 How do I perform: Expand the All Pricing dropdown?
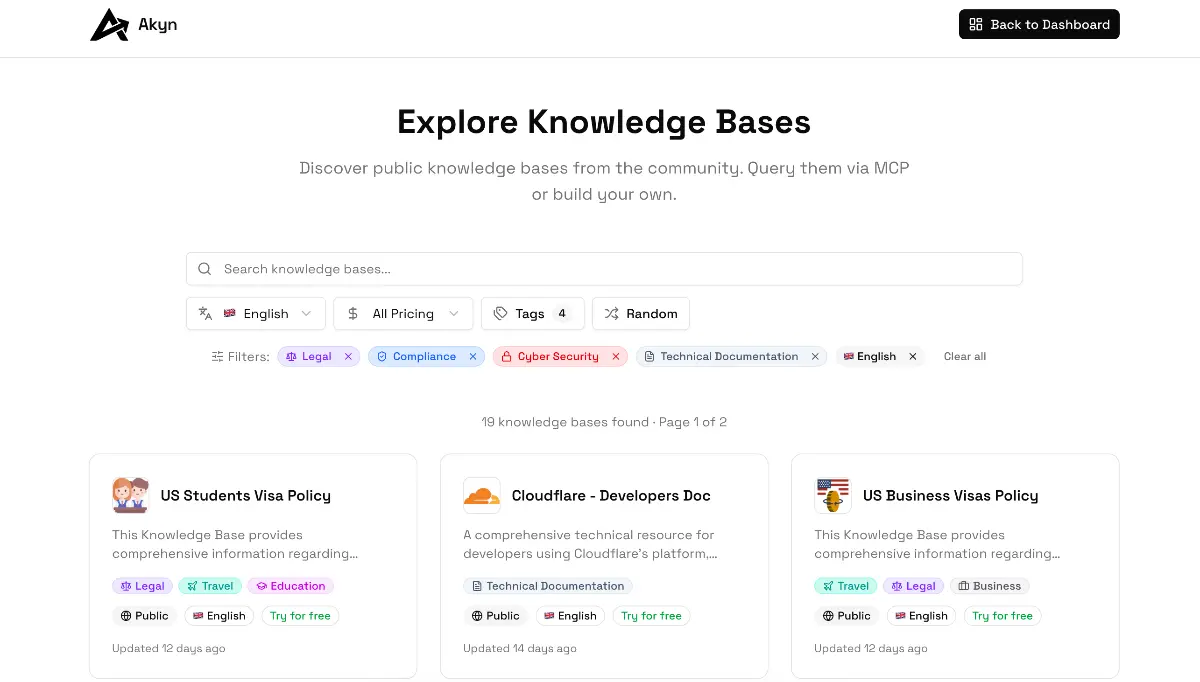tap(403, 314)
